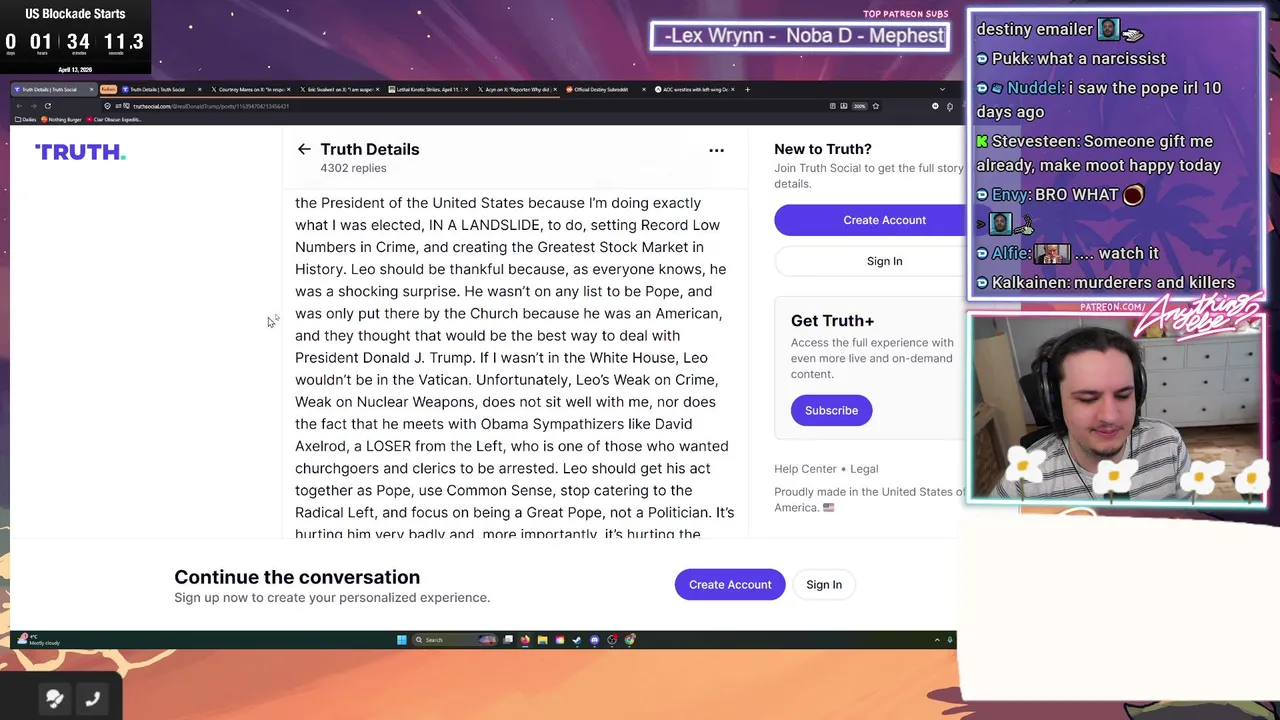Viewport: 1280px width, 720px height.
Task: Open the Nothing Burger bookmark
Action: [62, 119]
